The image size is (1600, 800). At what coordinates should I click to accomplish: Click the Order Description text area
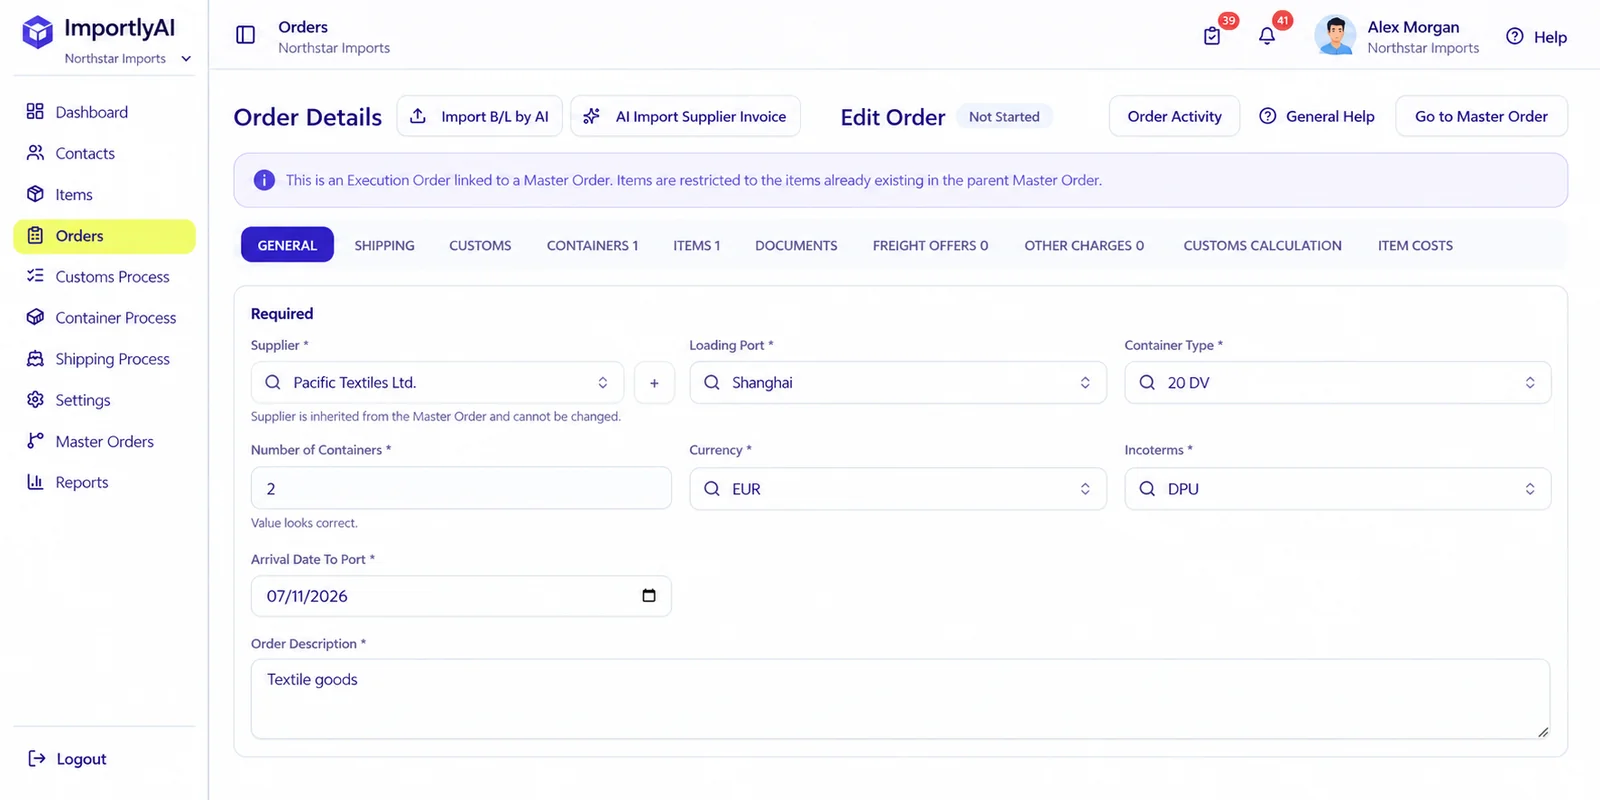[x=900, y=699]
